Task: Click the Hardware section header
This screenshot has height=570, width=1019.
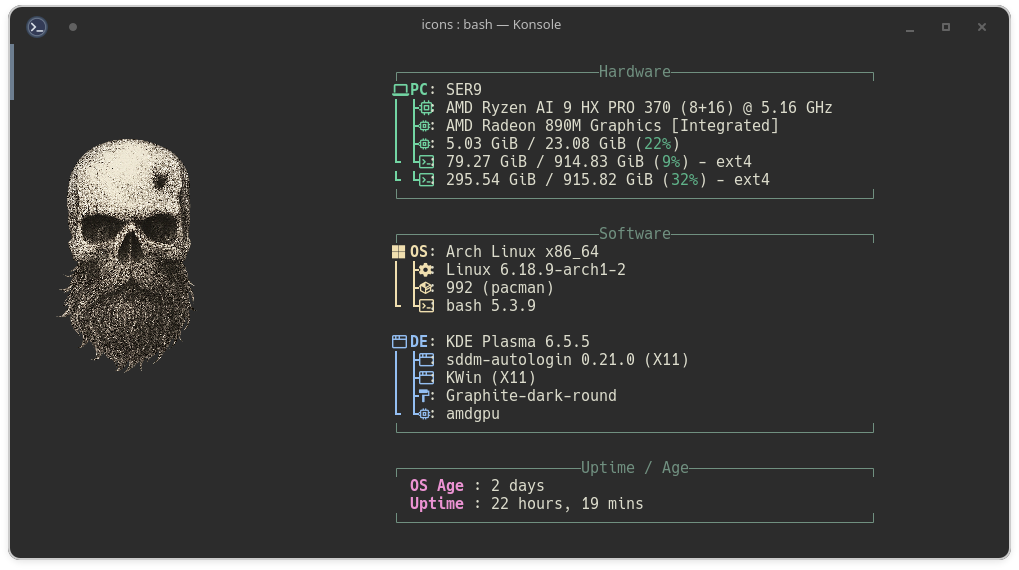Action: 634,72
